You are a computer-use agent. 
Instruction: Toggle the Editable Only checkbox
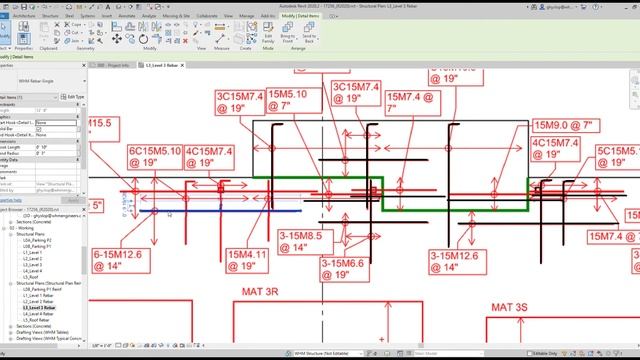[529, 353]
